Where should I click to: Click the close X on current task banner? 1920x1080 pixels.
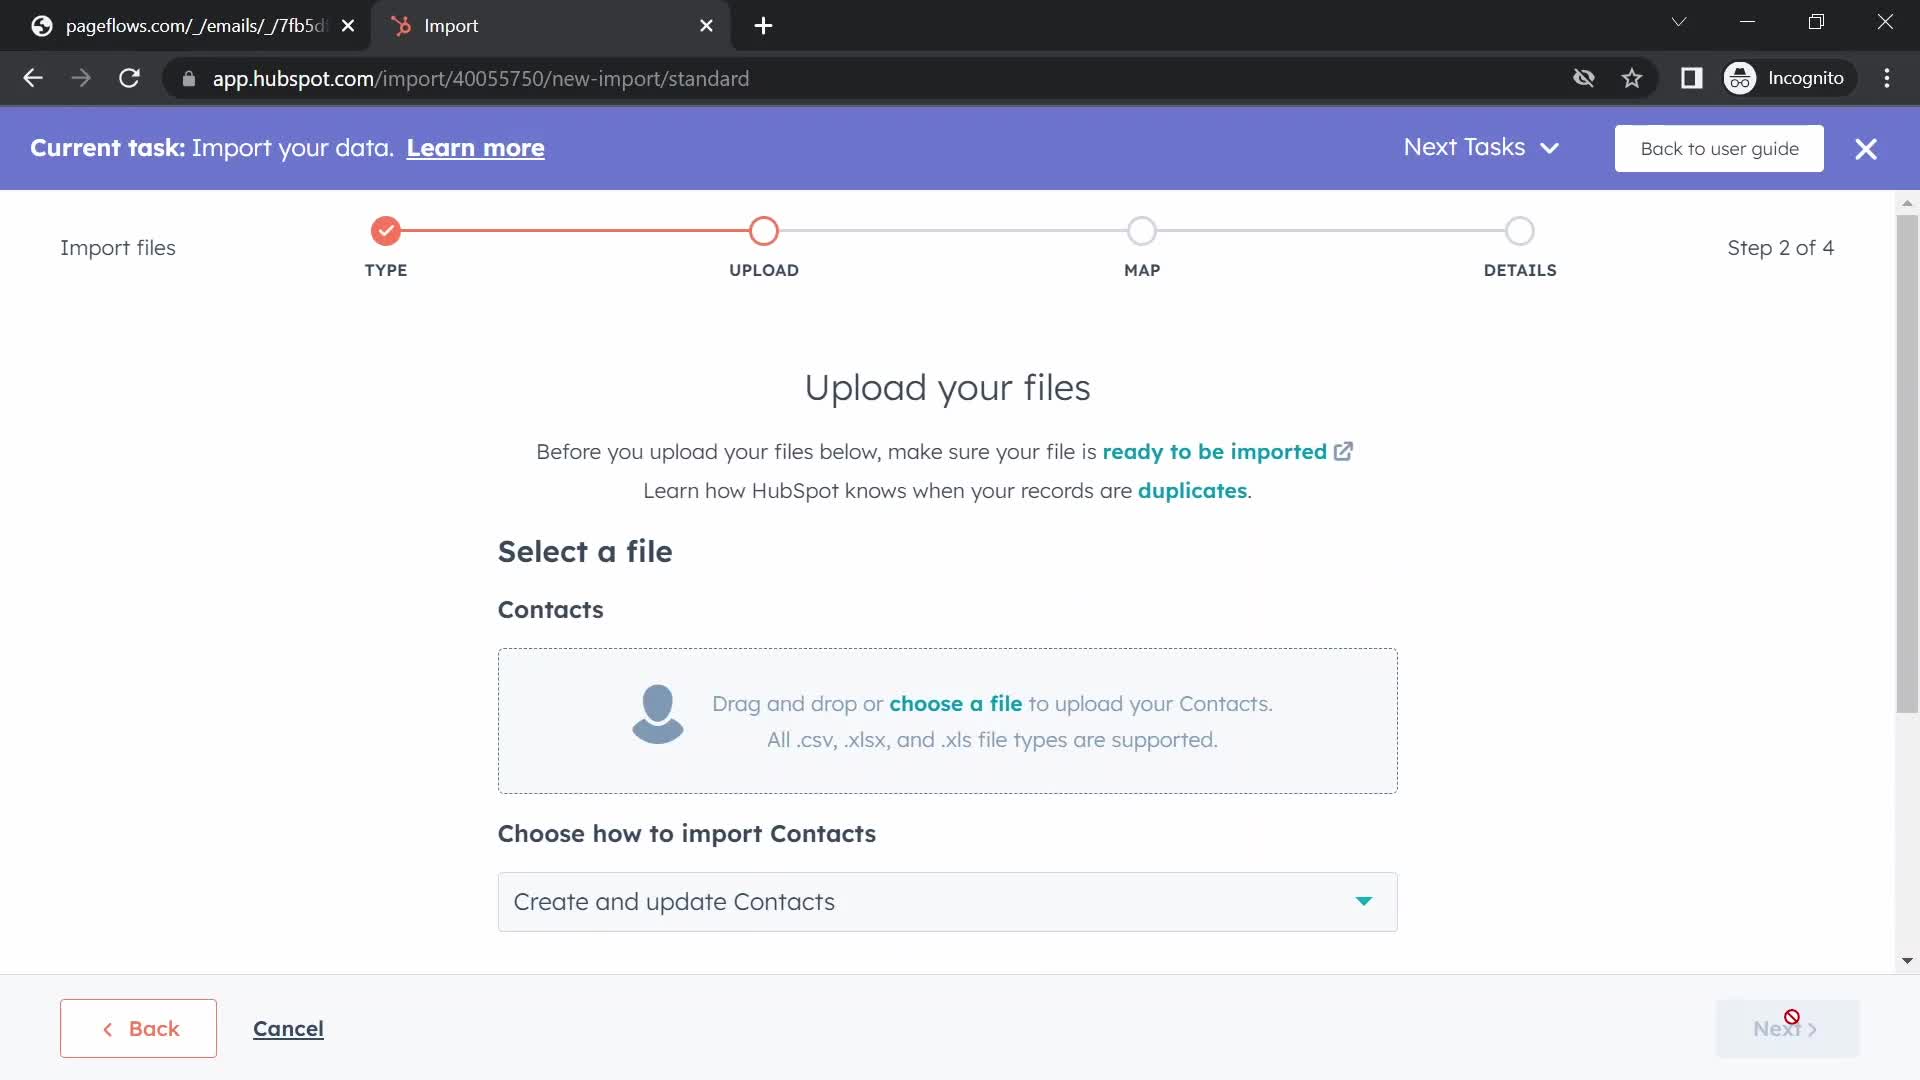(x=1866, y=148)
